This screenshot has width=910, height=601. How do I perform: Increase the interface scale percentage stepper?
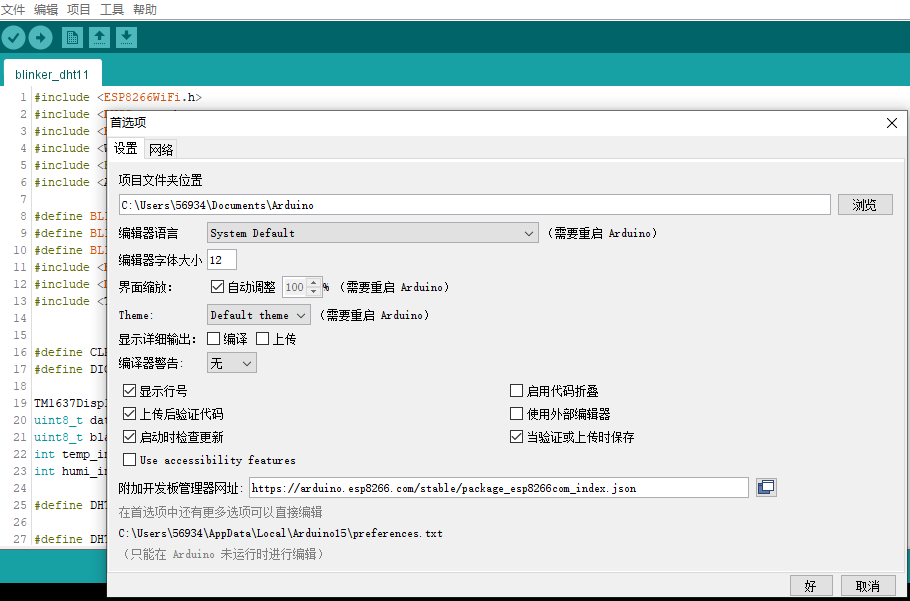click(x=313, y=283)
